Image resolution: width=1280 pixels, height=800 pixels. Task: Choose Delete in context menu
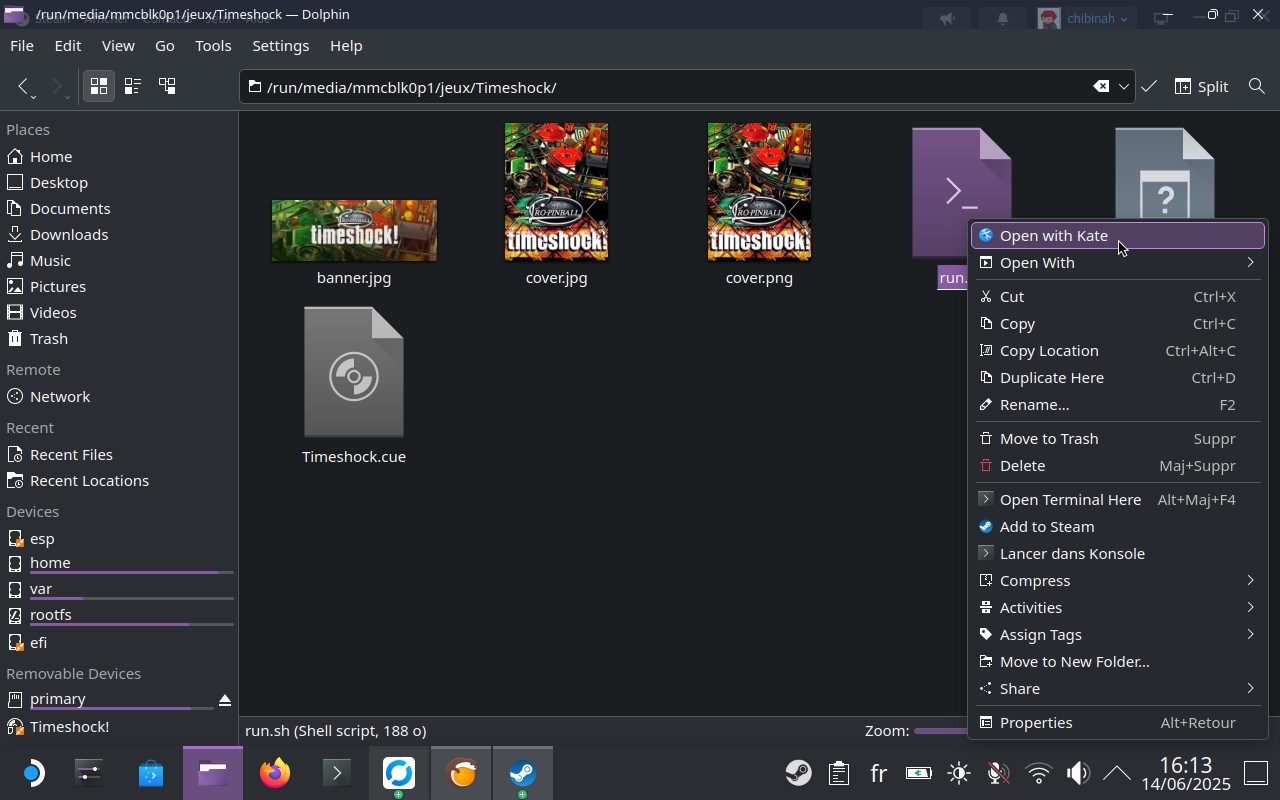[x=1118, y=466]
